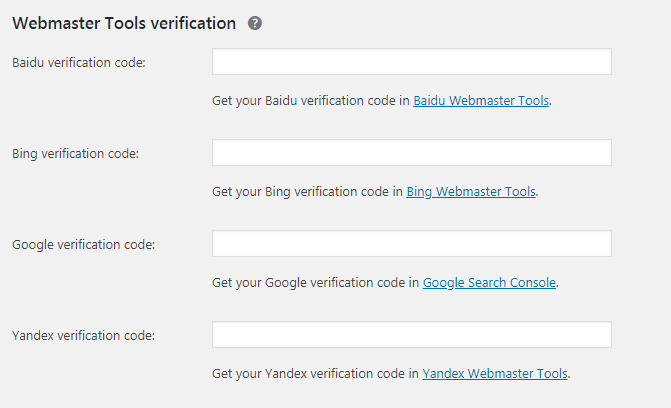Click the 'Get your Google verification code in' text
The width and height of the screenshot is (671, 408).
pyautogui.click(x=316, y=283)
